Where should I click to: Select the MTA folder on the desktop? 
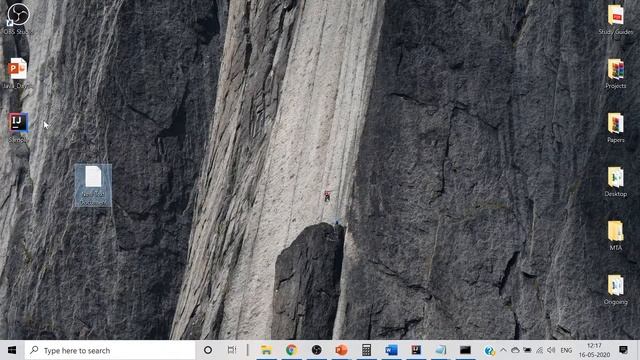point(616,236)
